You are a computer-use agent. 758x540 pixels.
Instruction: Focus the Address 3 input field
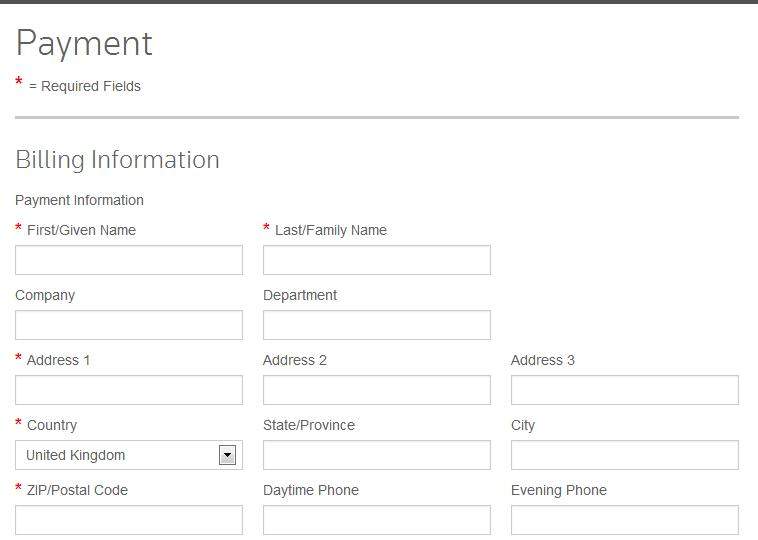pyautogui.click(x=624, y=390)
